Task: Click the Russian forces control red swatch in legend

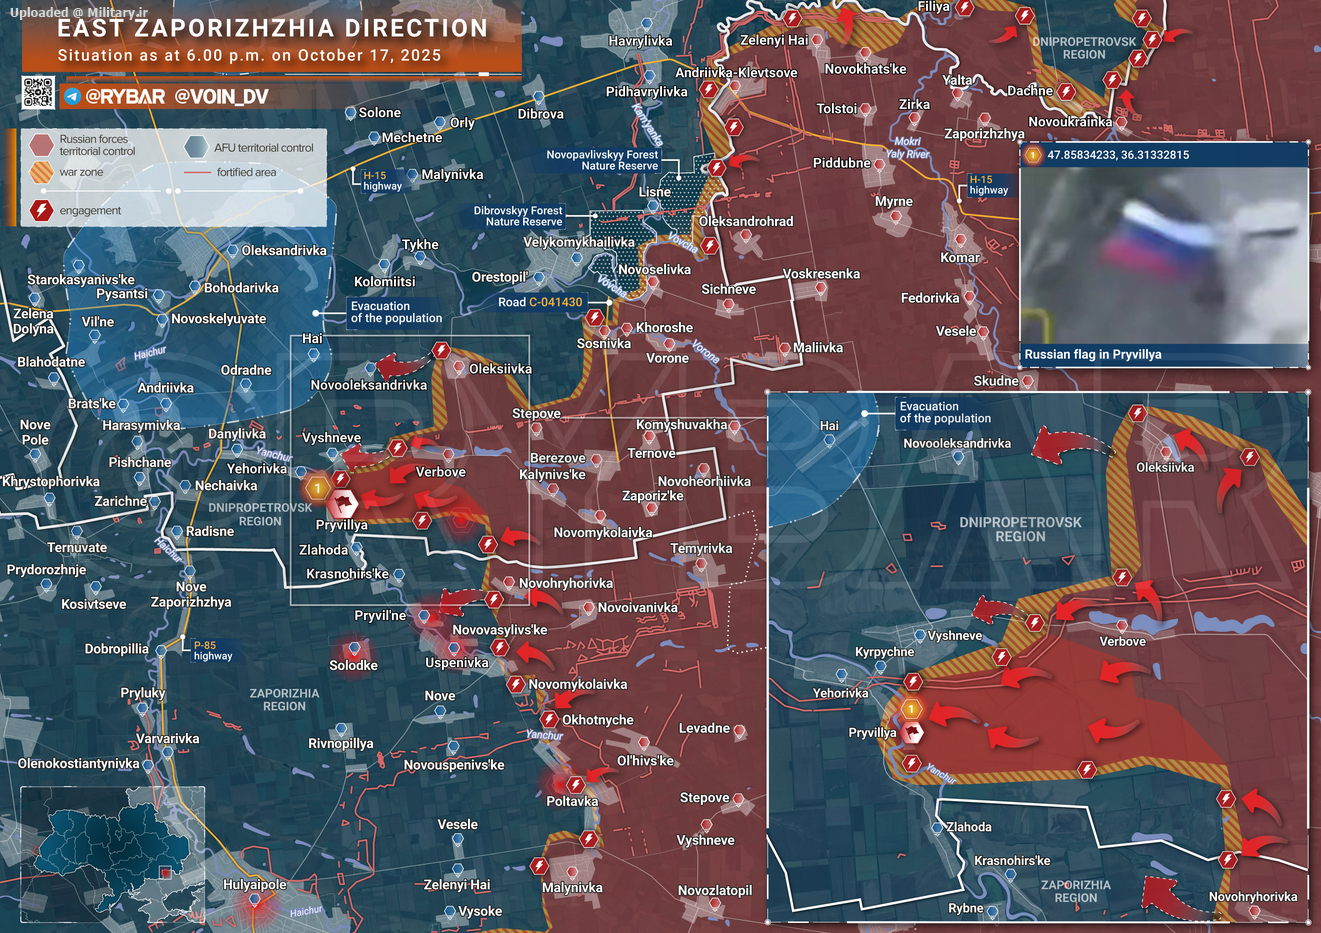Action: [x=41, y=145]
